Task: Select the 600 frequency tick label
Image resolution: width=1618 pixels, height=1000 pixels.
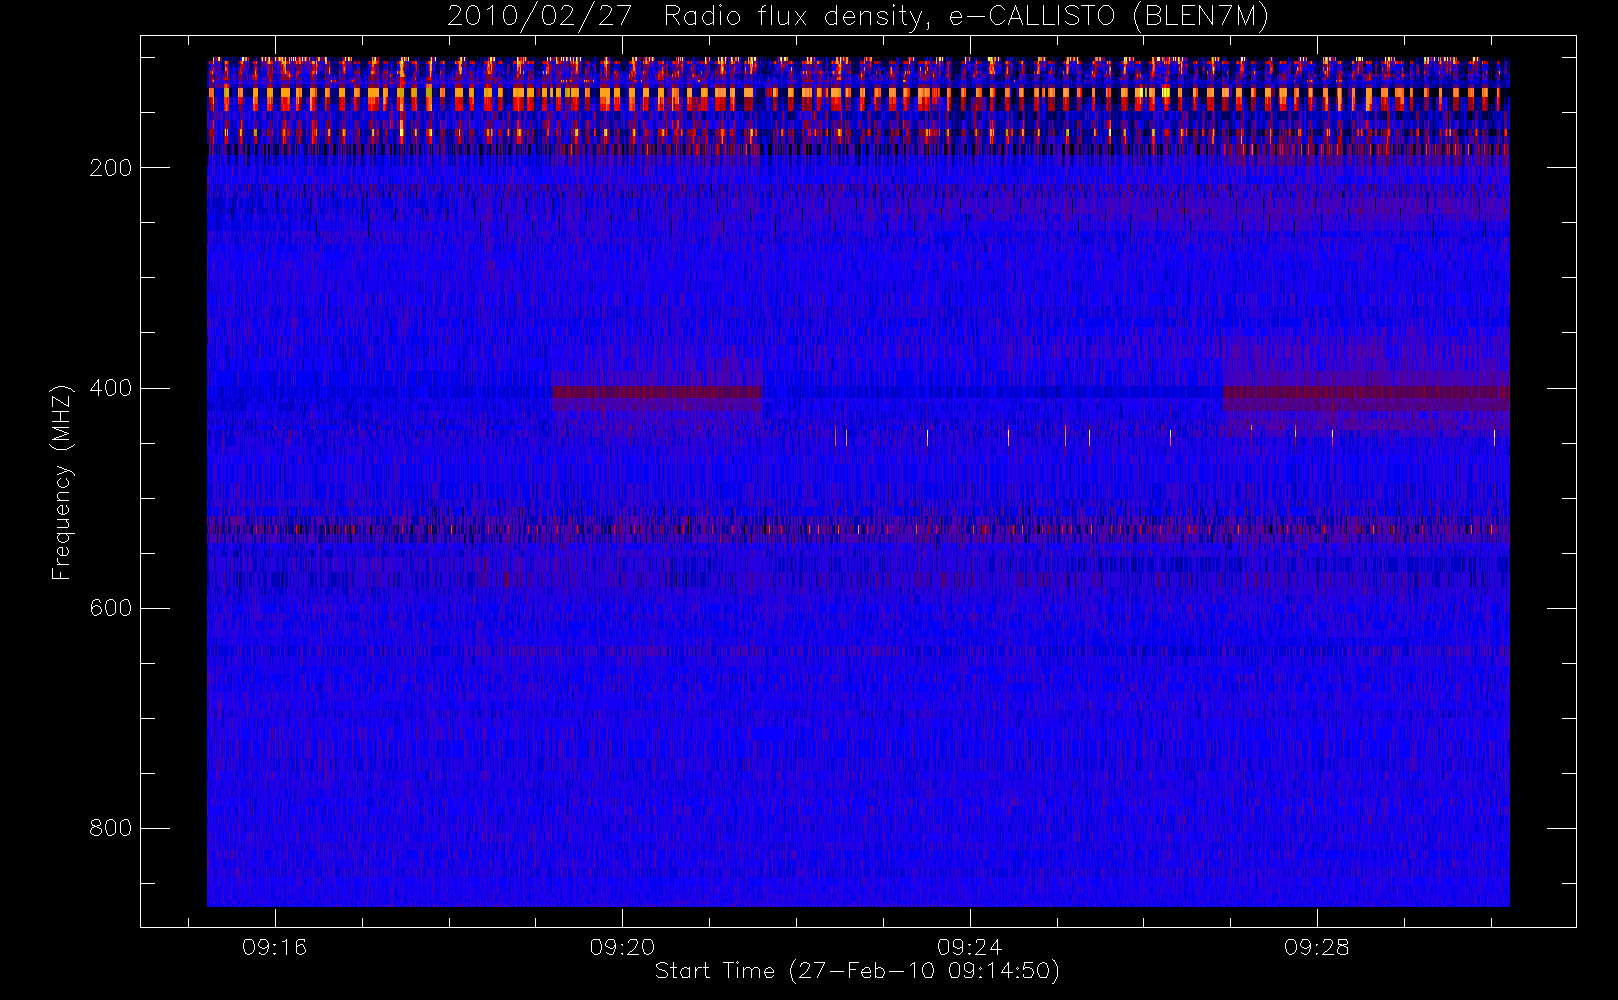Action: click(110, 608)
